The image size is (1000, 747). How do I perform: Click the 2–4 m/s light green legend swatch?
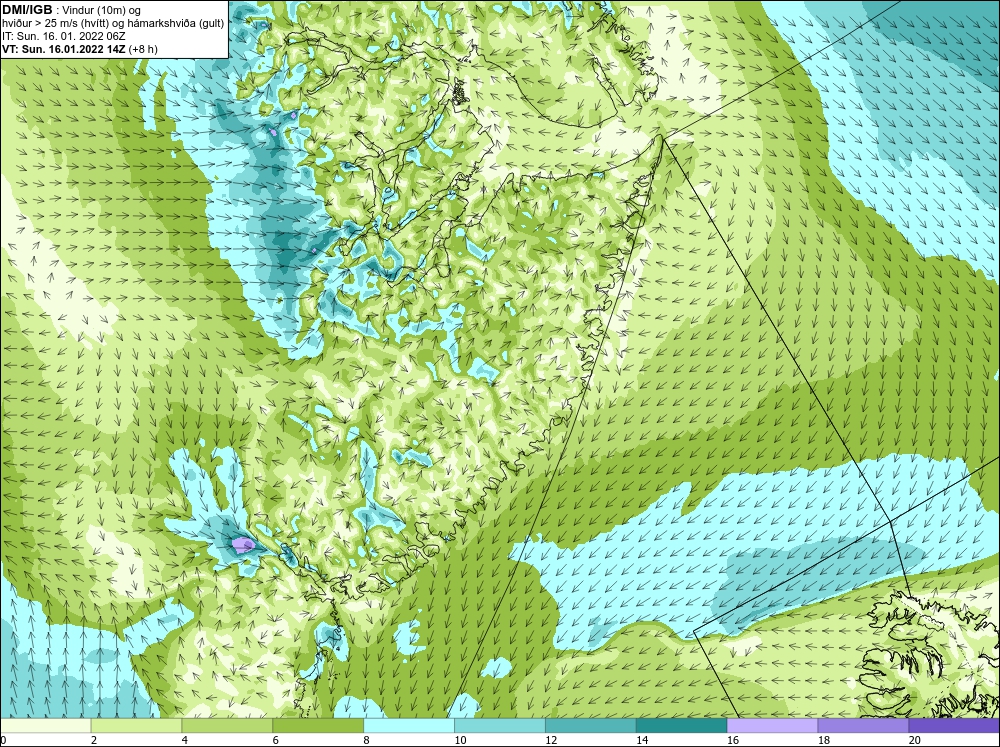click(x=136, y=726)
